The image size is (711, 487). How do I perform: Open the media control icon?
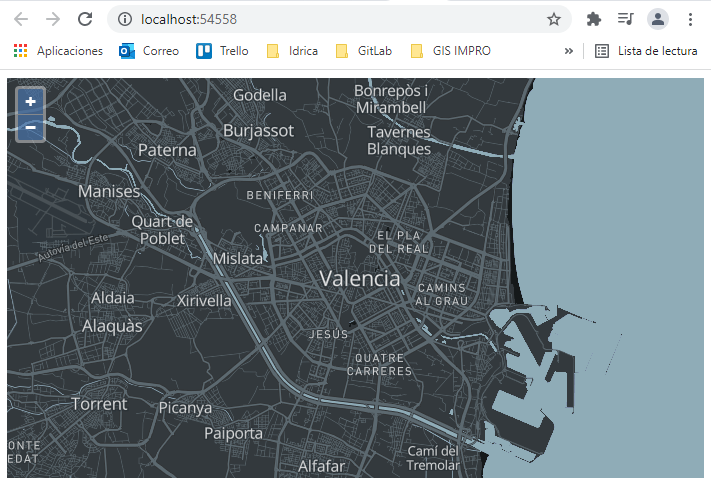(625, 19)
